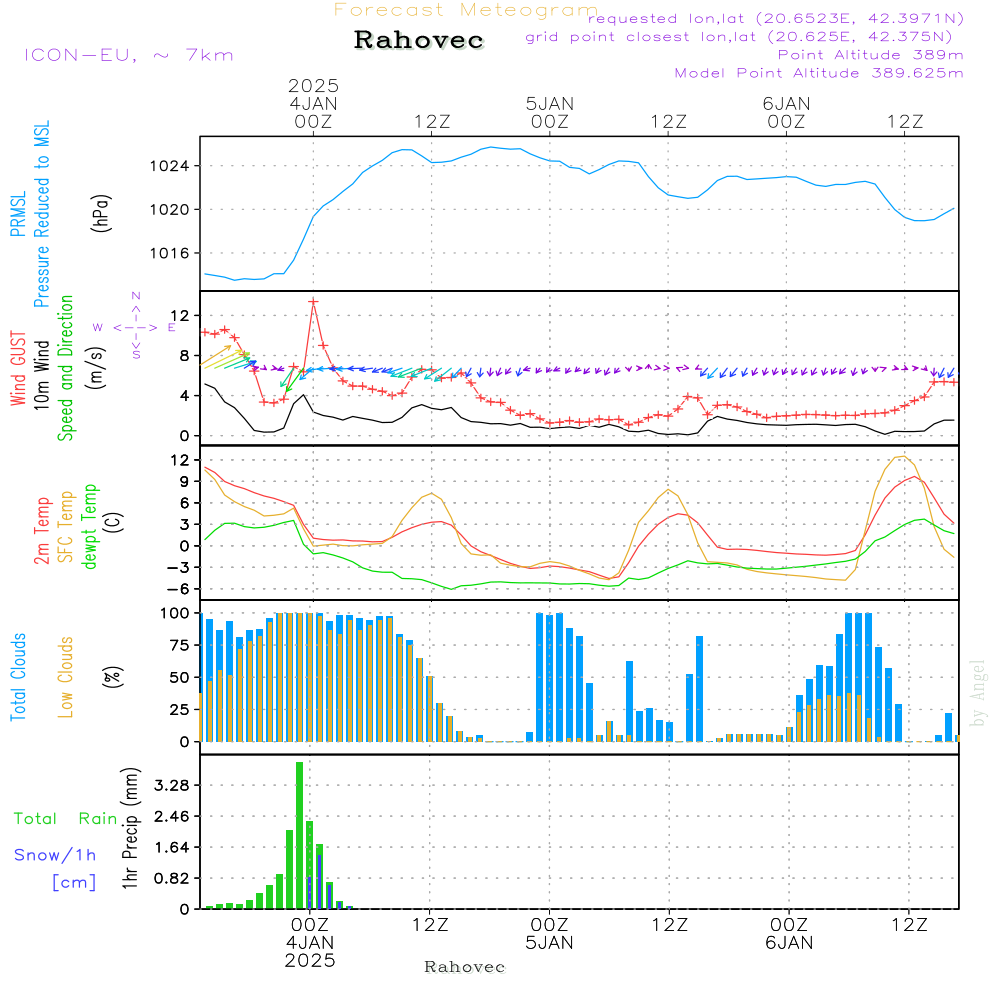1000x1000 pixels.
Task: Click the ICON-EU ~7km model label
Action: pos(128,55)
